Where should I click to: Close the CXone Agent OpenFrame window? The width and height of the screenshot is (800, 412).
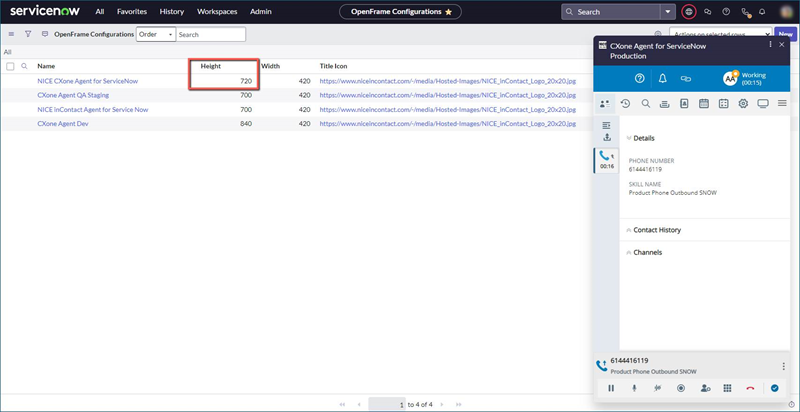tap(782, 45)
